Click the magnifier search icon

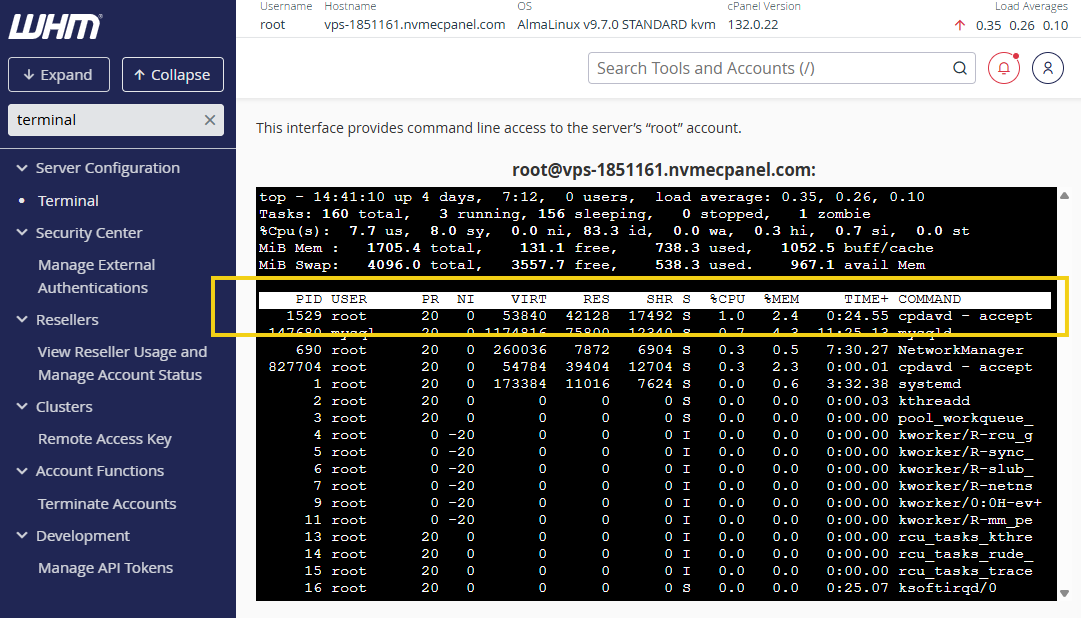[x=959, y=68]
